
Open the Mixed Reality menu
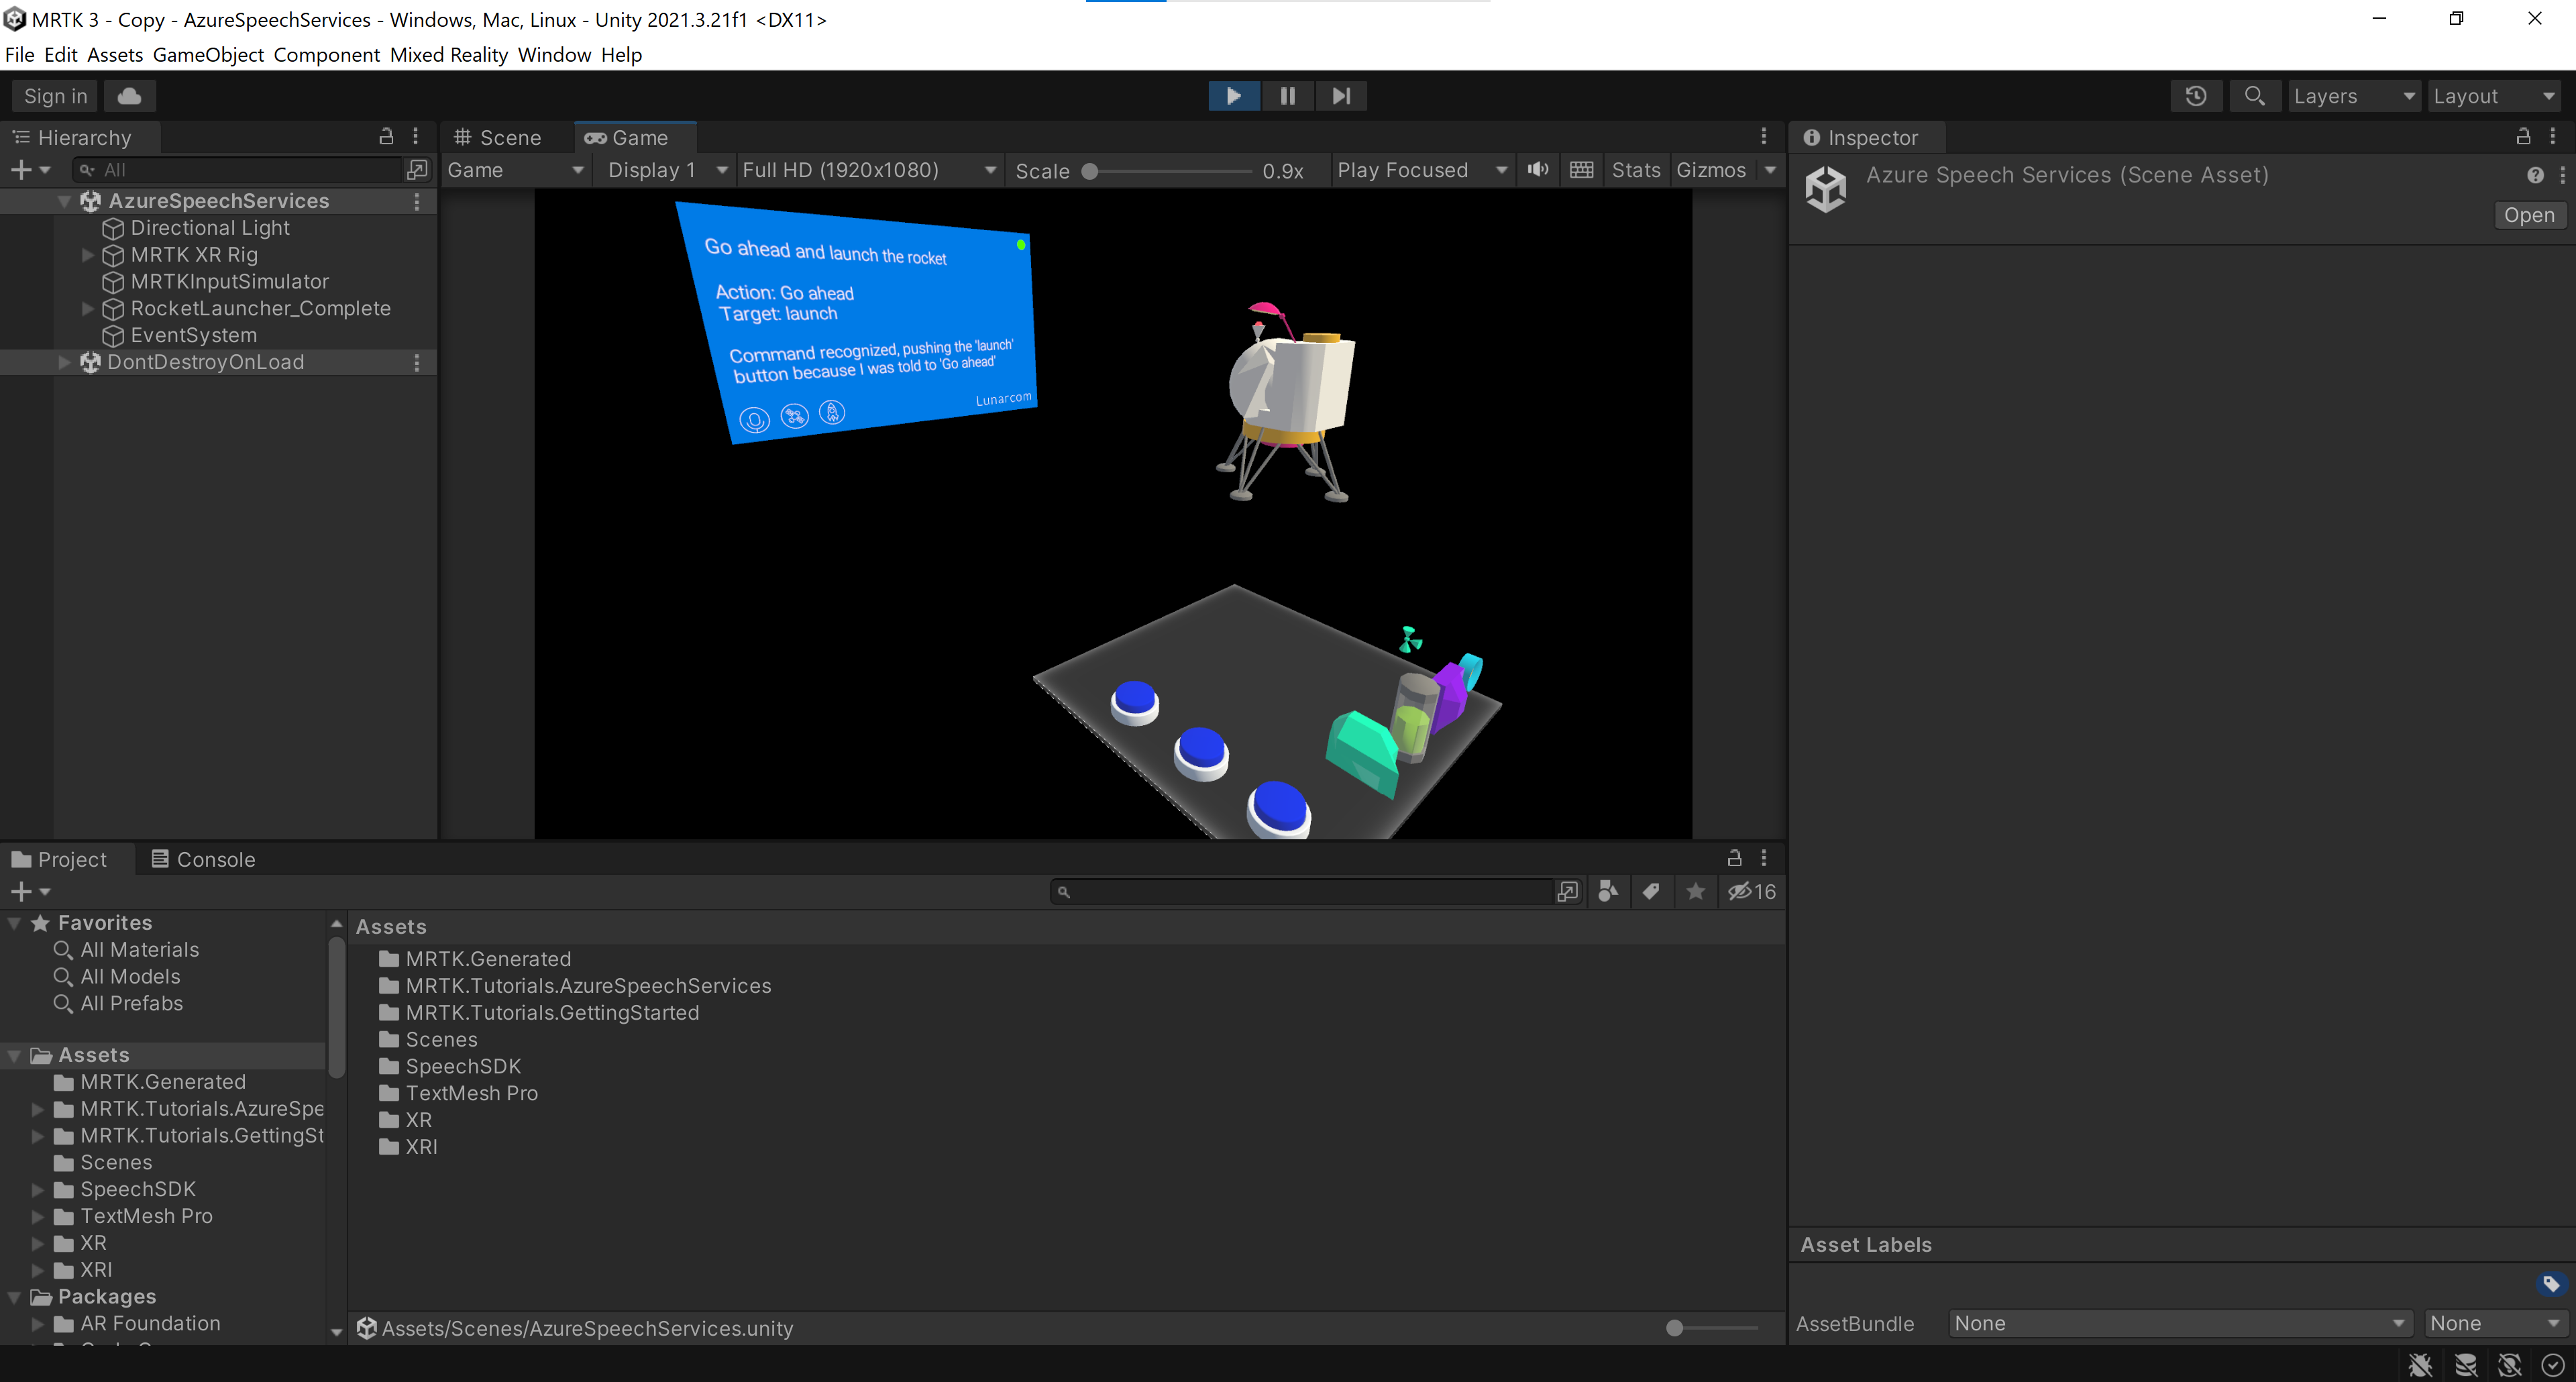[x=448, y=55]
